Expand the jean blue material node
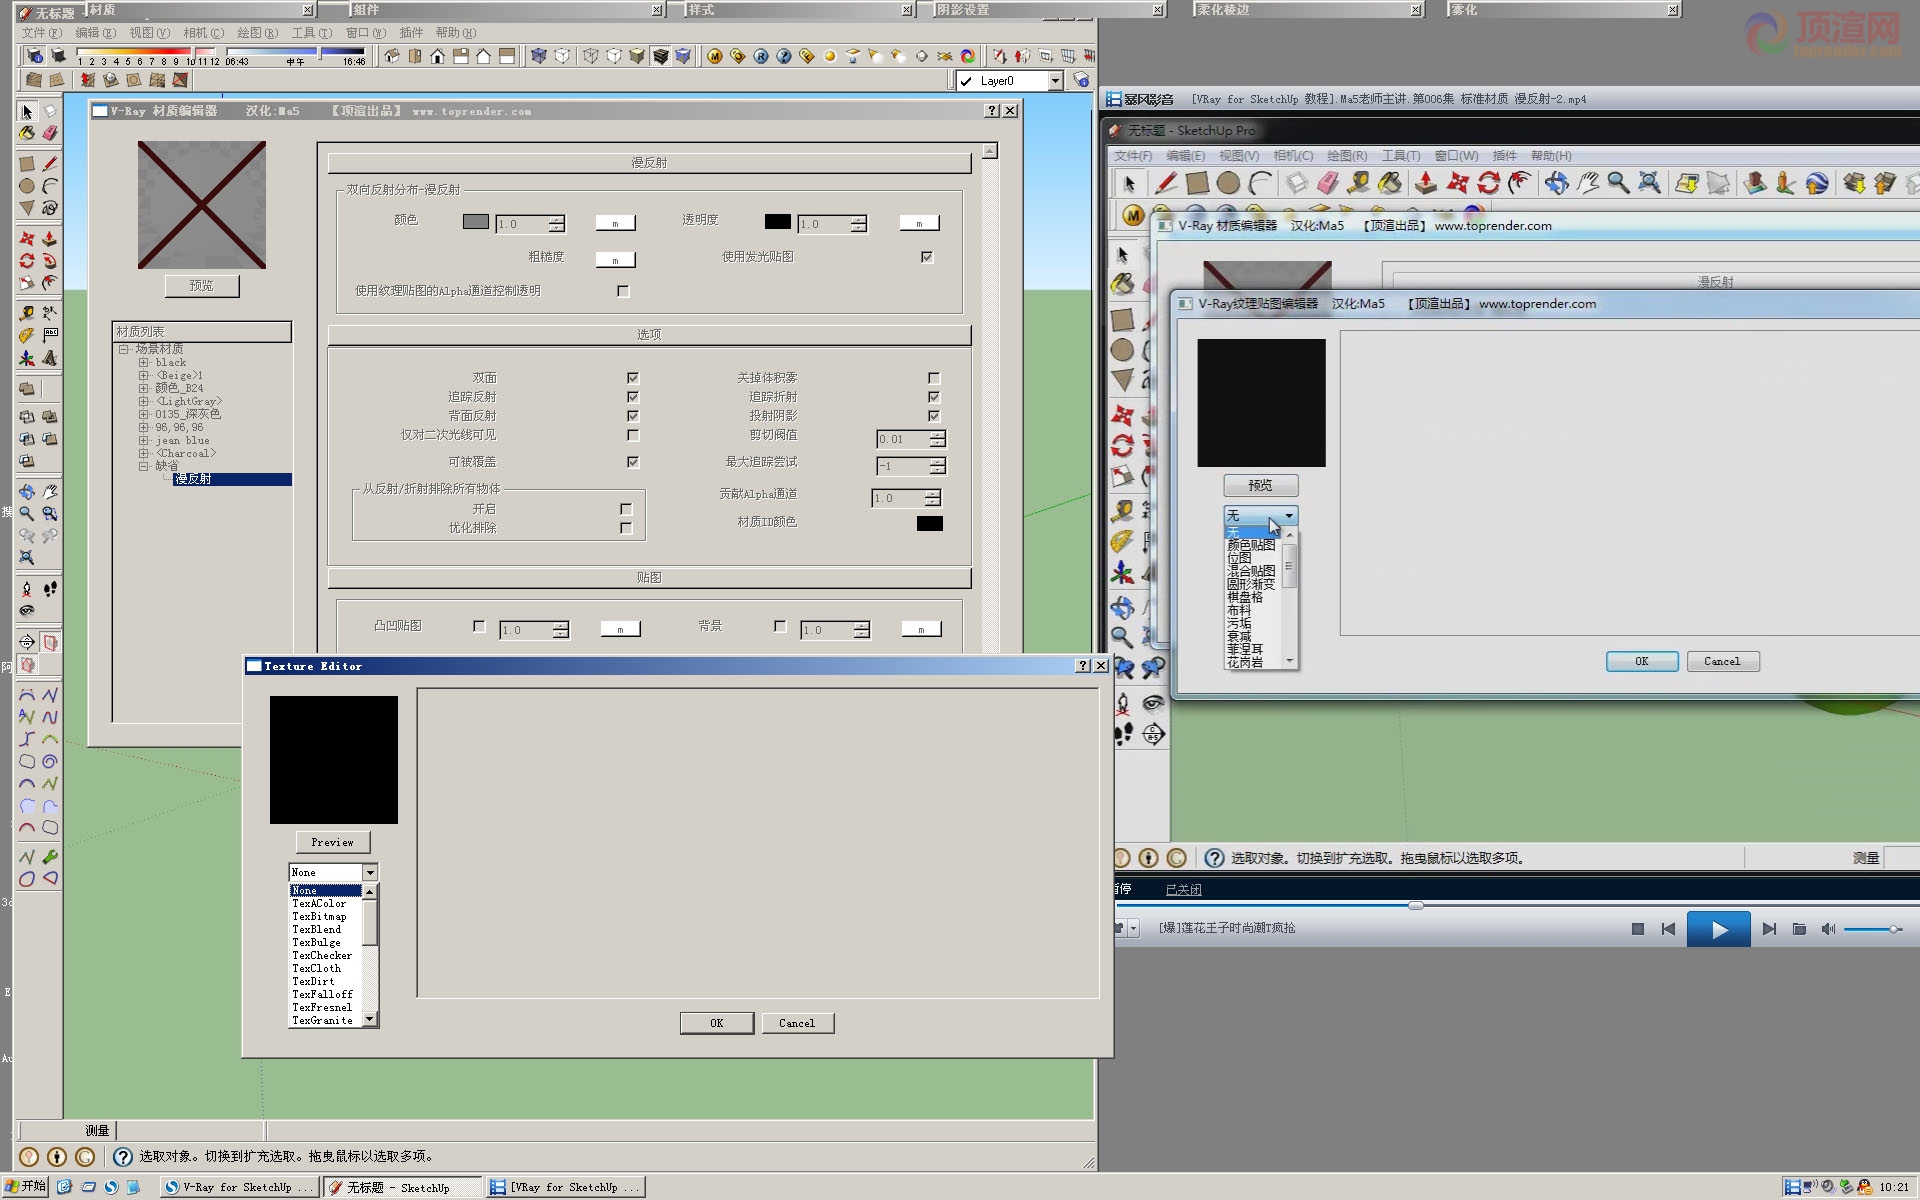Viewport: 1920px width, 1200px height. pos(144,440)
